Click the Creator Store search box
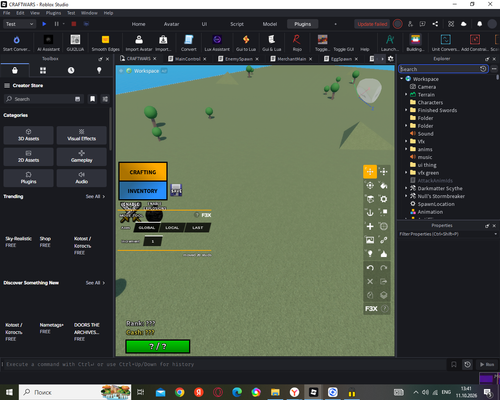The image size is (500, 400). point(43,99)
